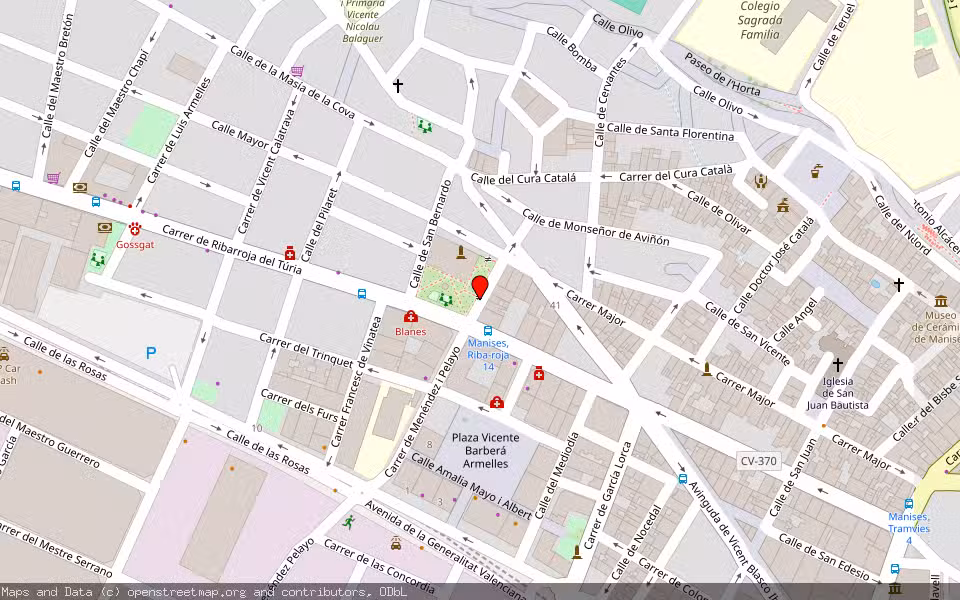Click the Plaza Vicente Barberá Armelles label
960x600 pixels.
click(x=489, y=452)
